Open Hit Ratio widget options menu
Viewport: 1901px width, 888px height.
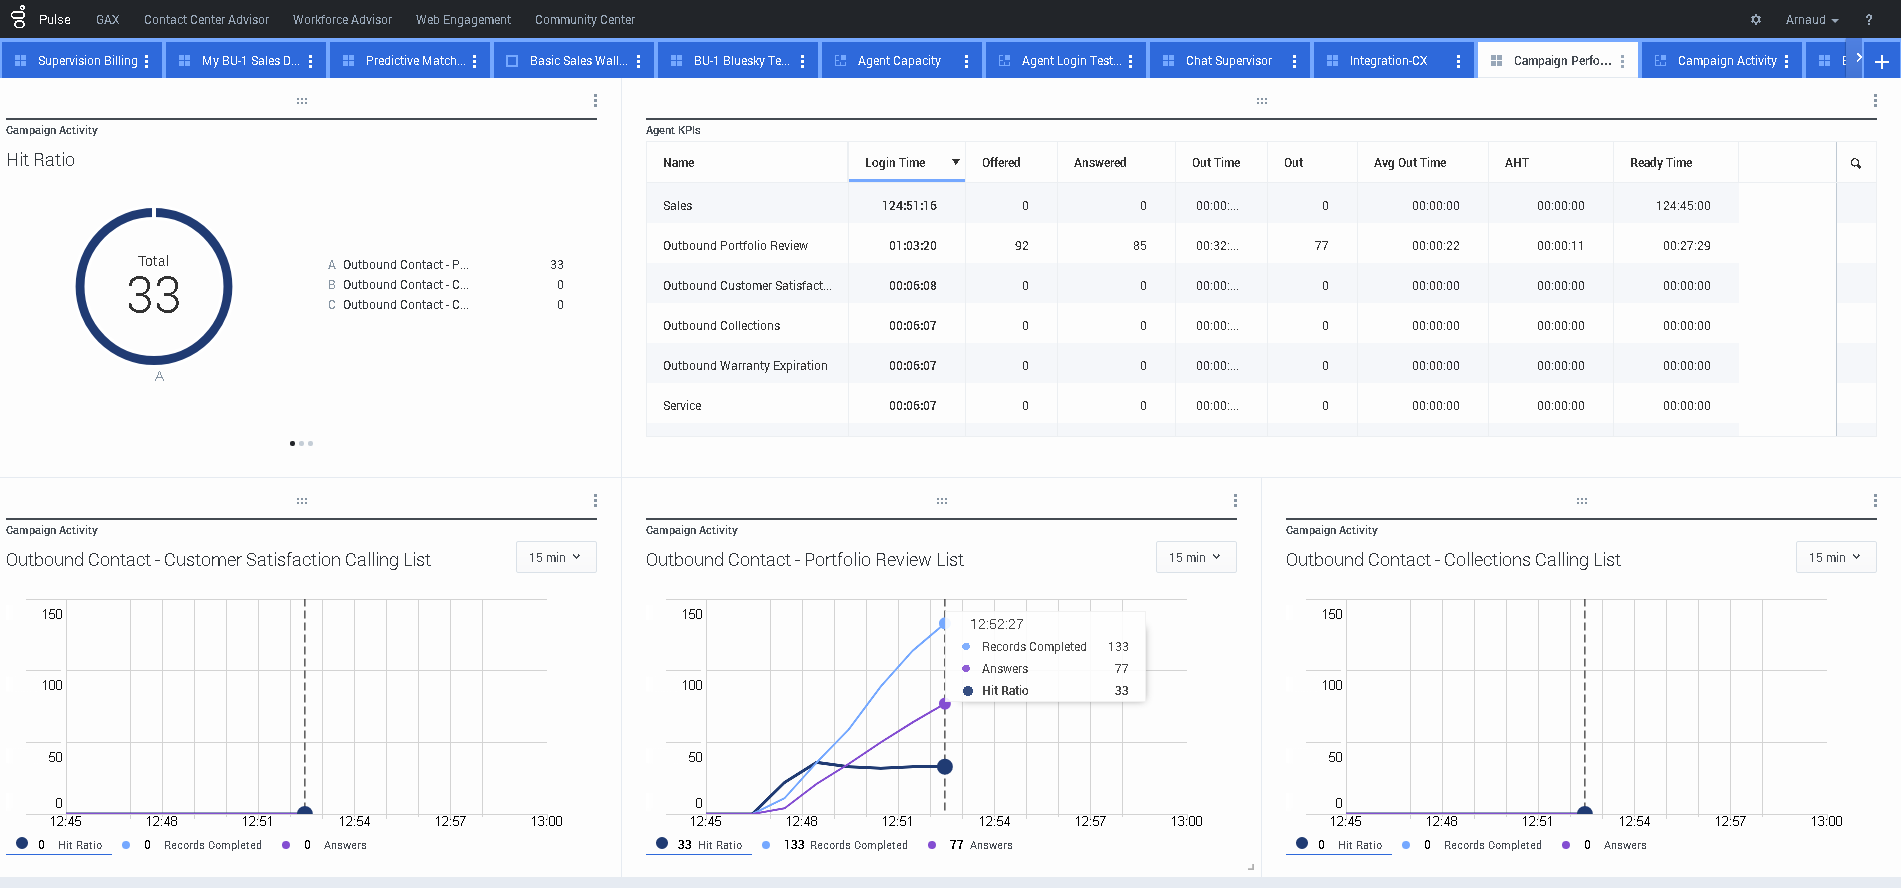[x=595, y=101]
